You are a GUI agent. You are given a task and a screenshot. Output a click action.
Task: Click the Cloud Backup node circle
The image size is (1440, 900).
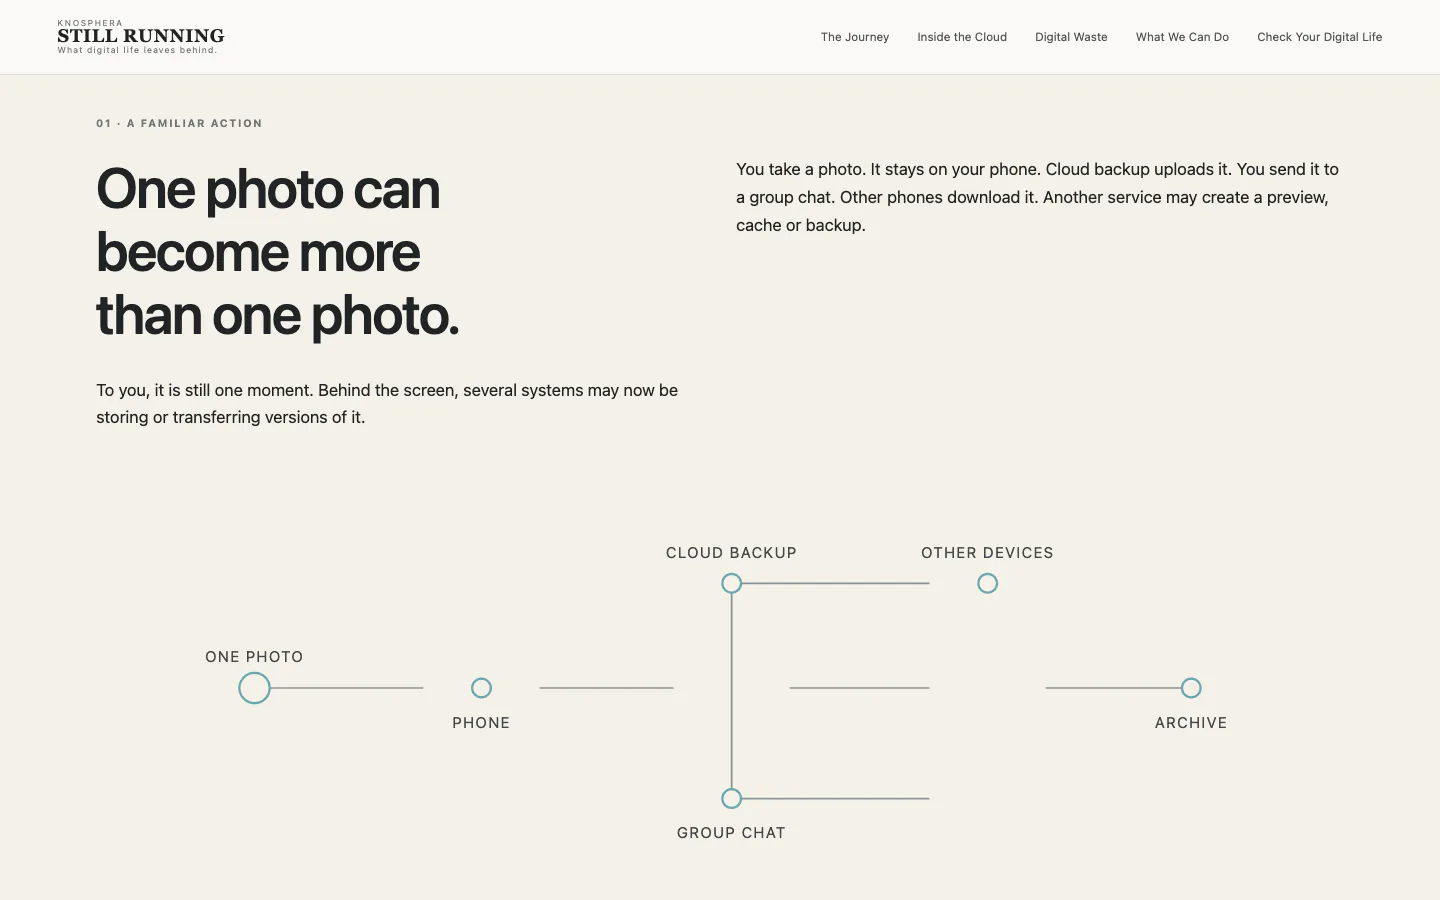pos(731,583)
